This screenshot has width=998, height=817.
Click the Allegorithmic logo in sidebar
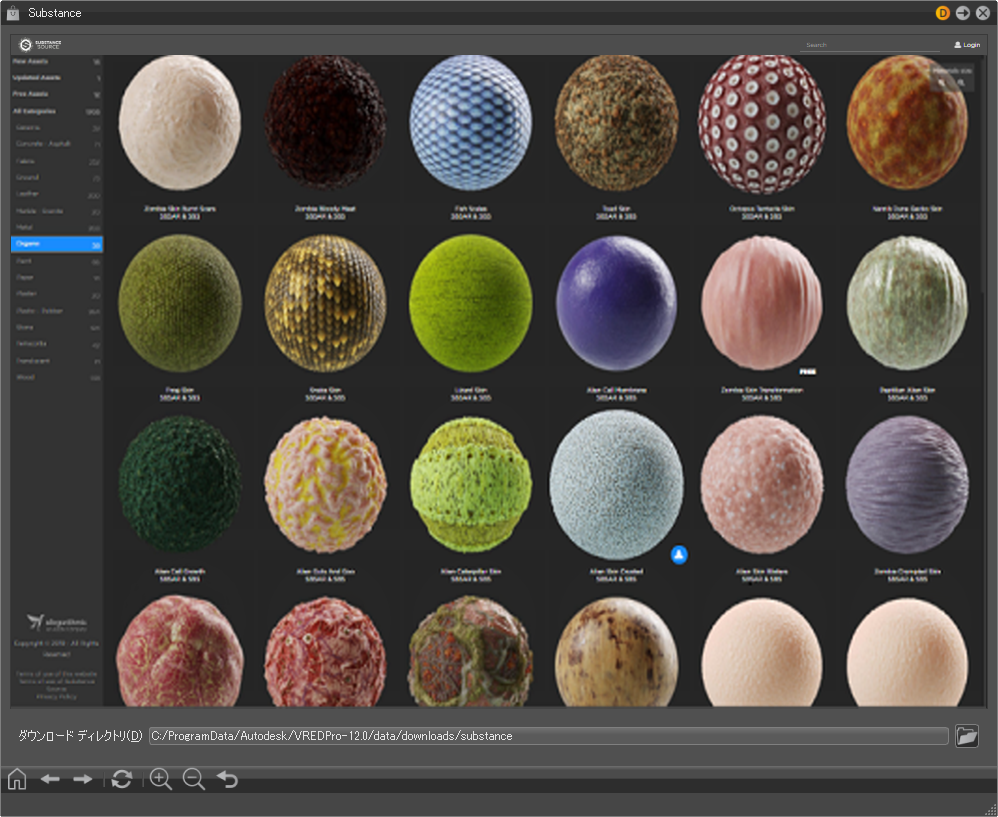(57, 622)
